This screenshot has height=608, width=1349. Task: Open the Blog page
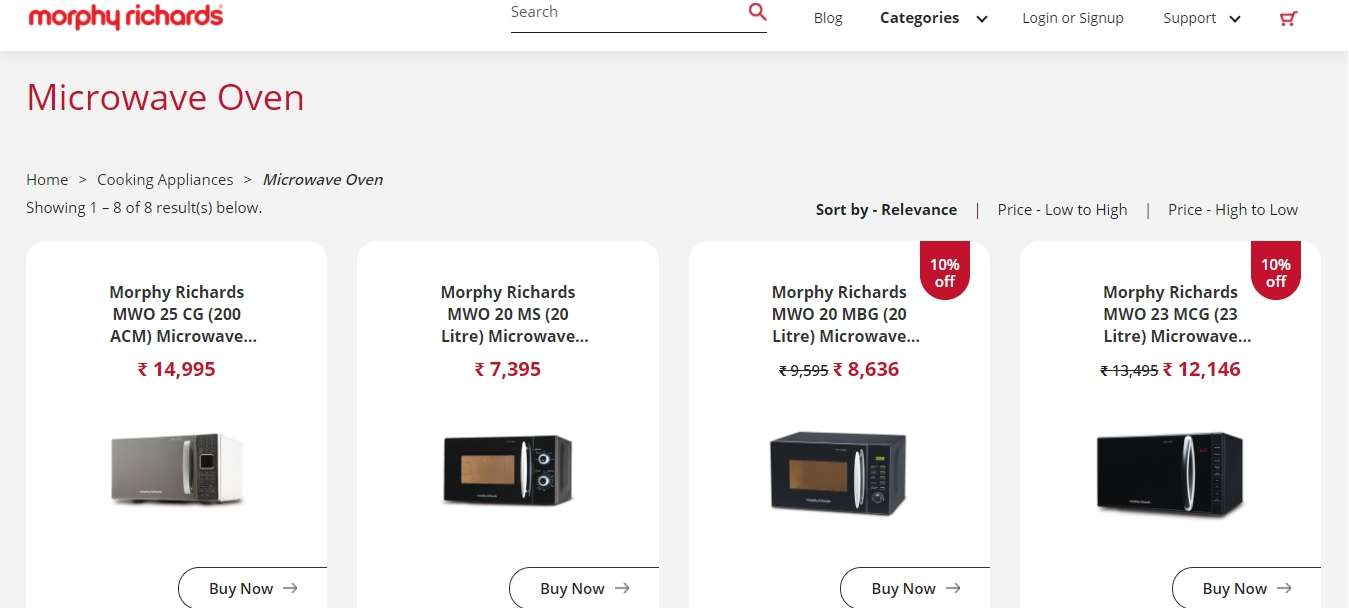click(x=828, y=18)
